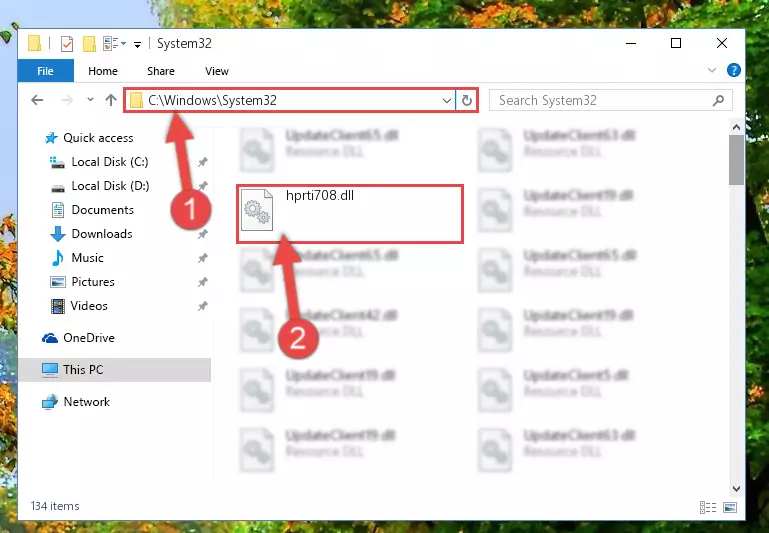Viewport: 769px width, 533px height.
Task: Click the address bar path C:\Windows\System32
Action: (x=212, y=101)
